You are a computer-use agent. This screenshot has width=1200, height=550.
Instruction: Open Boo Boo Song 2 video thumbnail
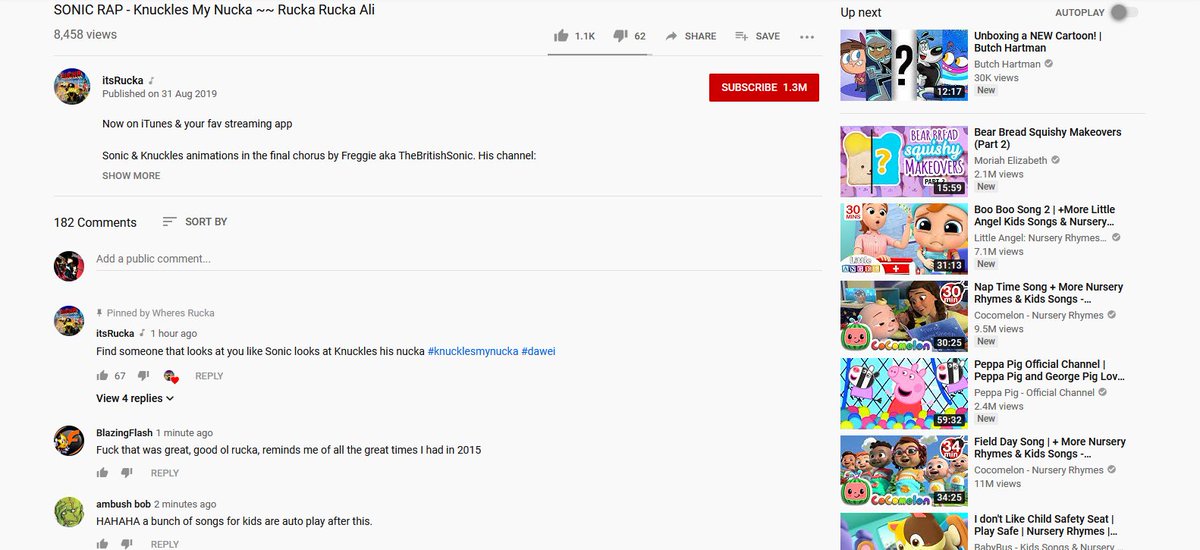[x=903, y=238]
